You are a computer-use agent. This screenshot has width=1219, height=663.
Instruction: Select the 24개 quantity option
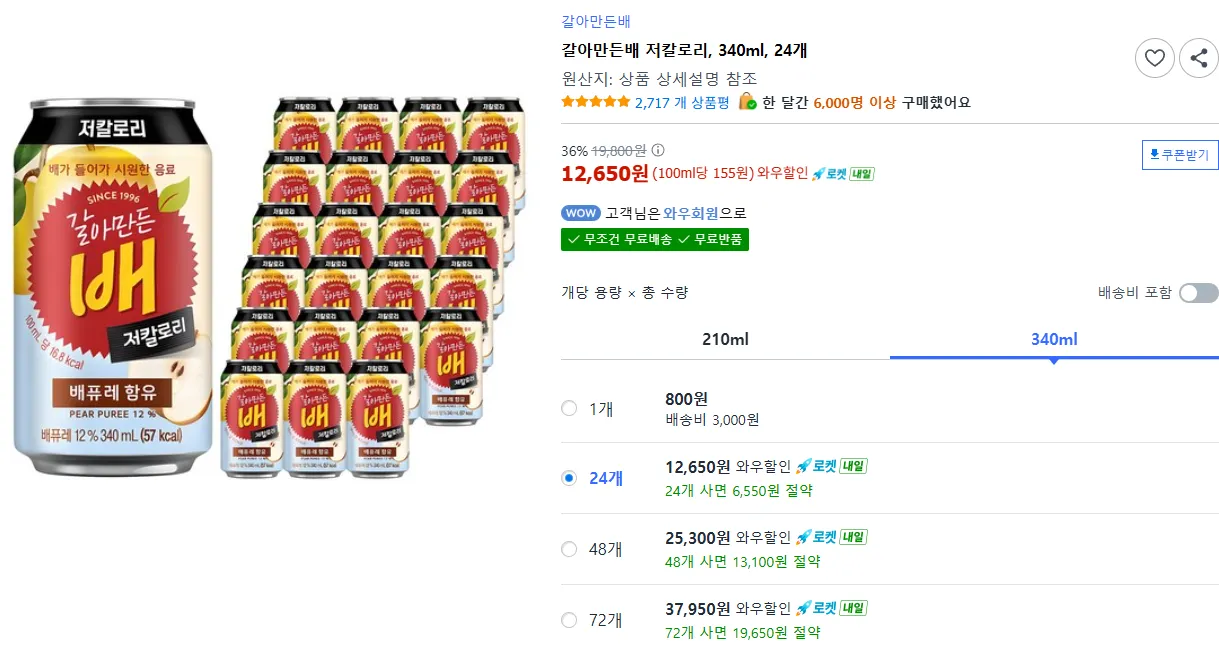pos(569,478)
